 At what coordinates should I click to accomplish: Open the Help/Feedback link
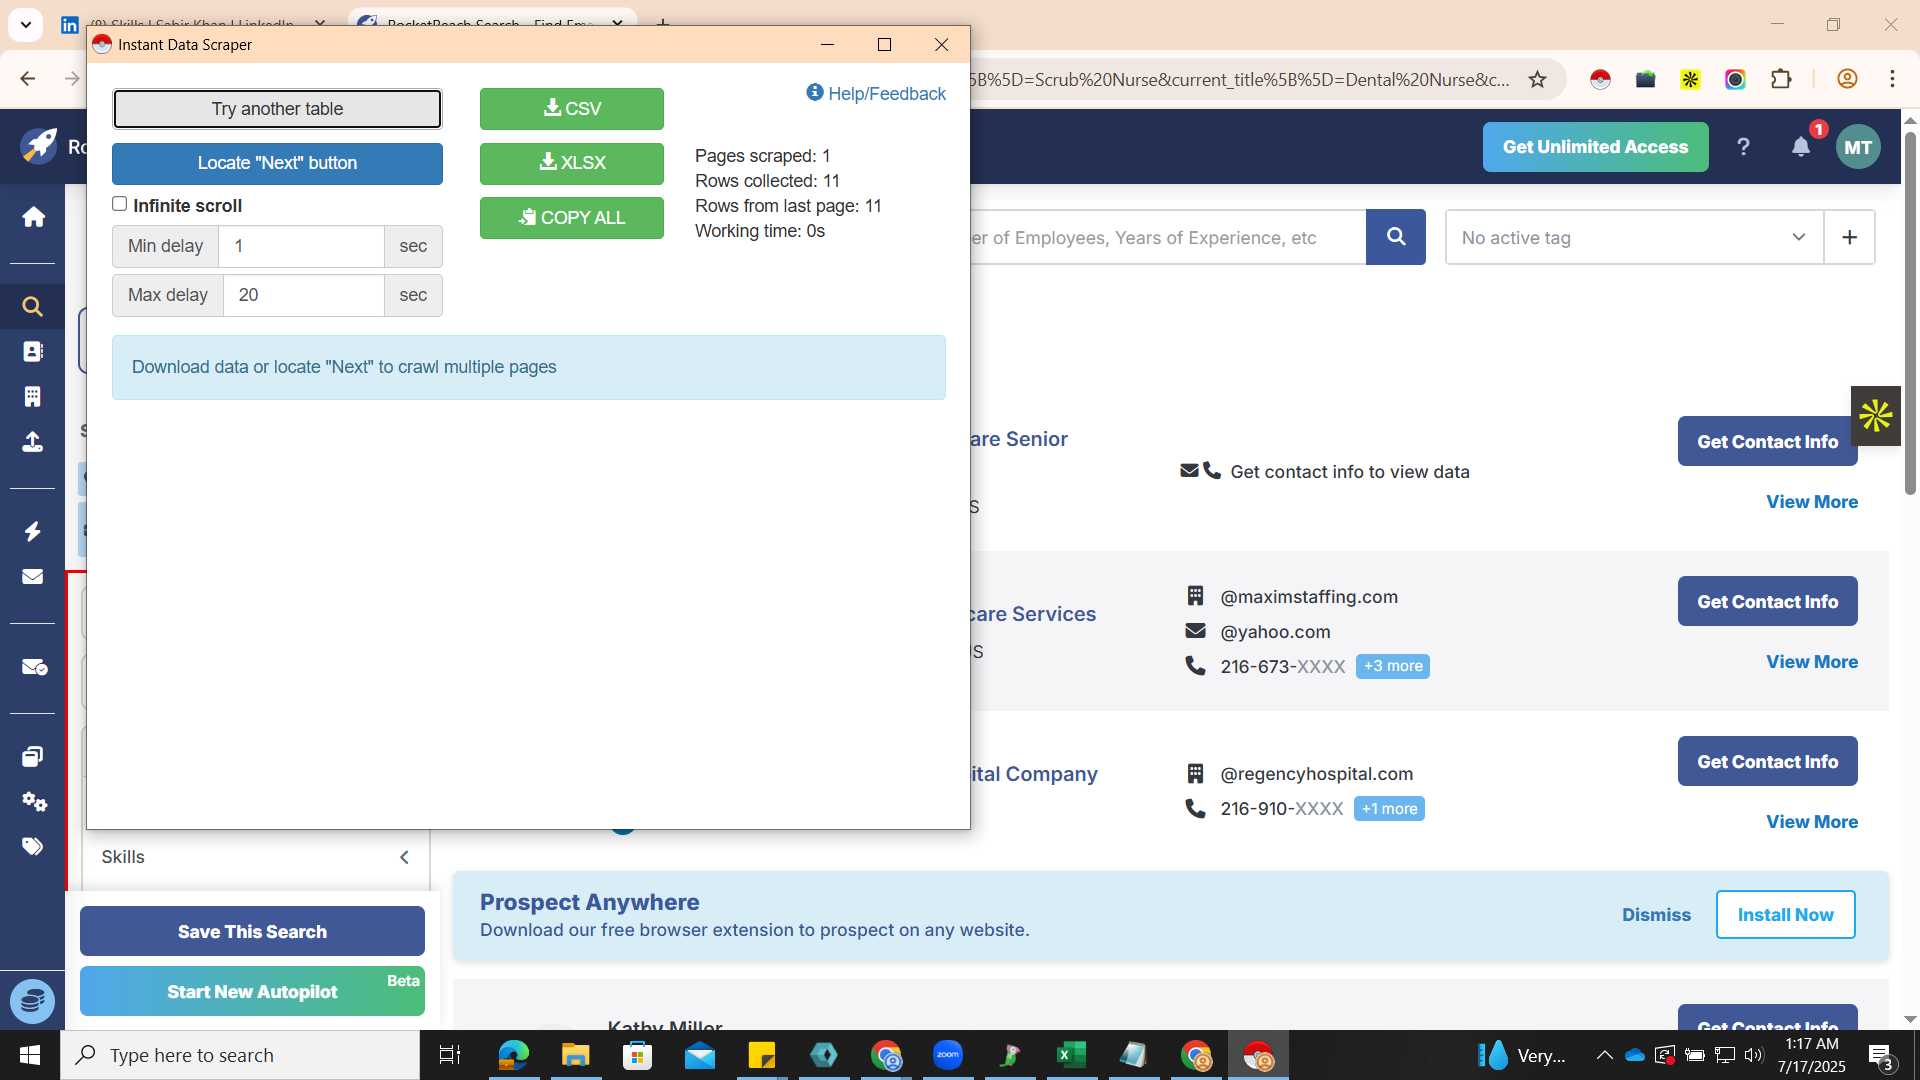point(876,93)
